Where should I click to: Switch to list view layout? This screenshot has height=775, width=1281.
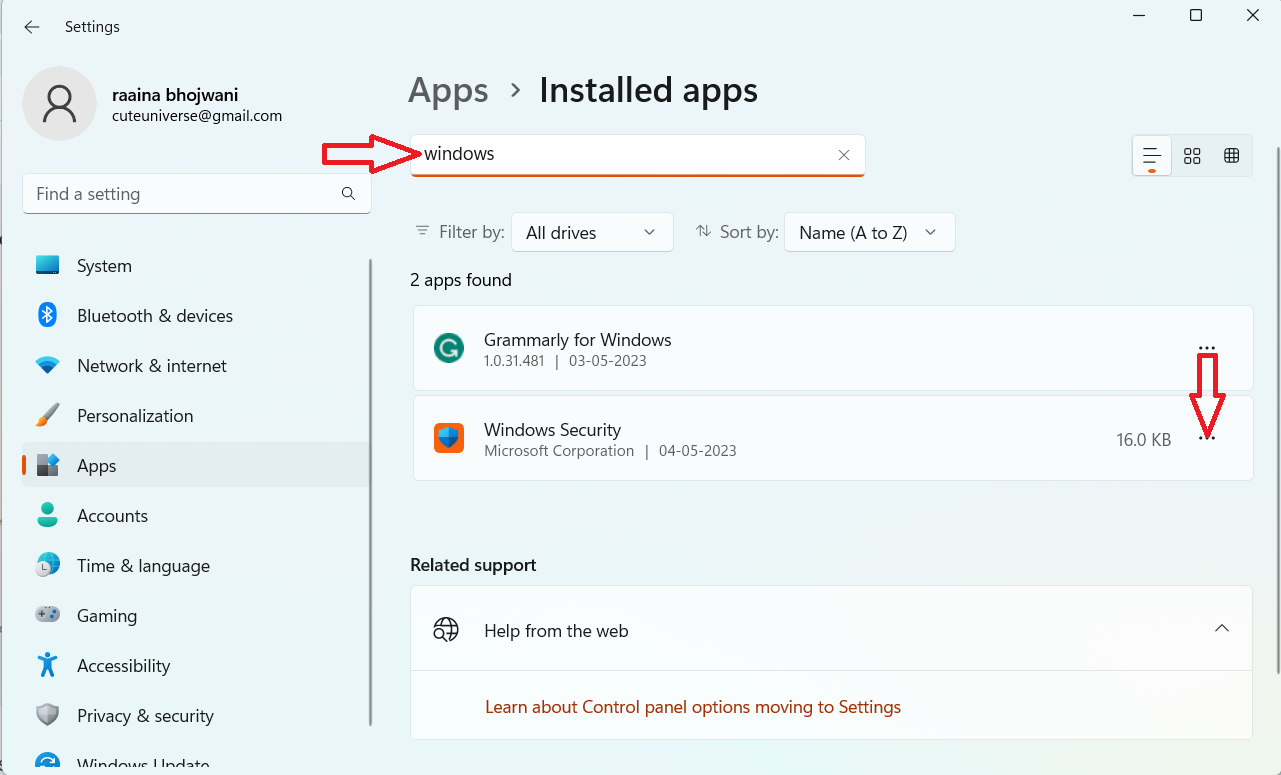pos(1152,156)
